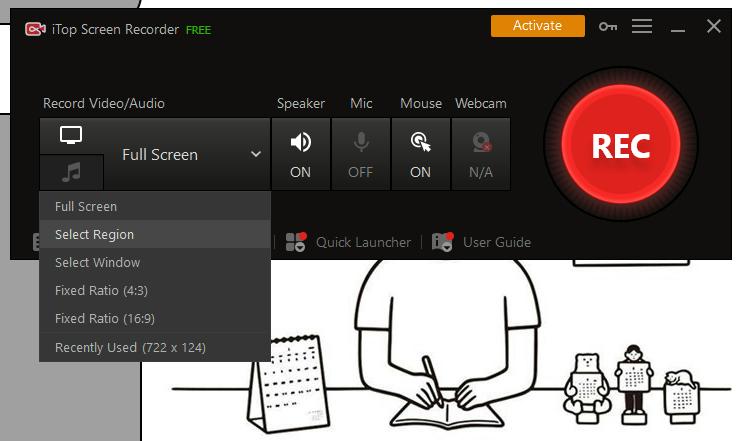This screenshot has height=441, width=748.
Task: Select Recently Used (722 x 124)
Action: pyautogui.click(x=155, y=347)
